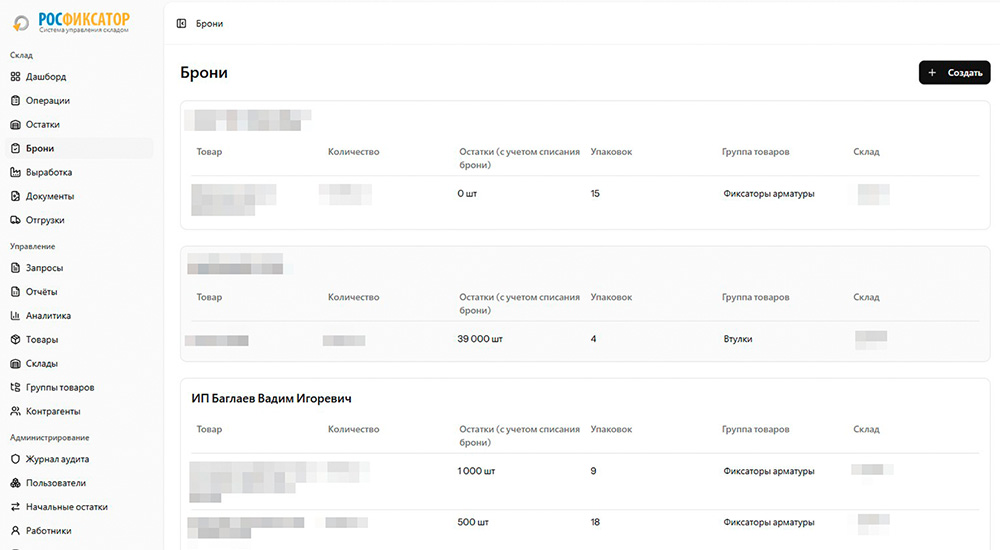Image resolution: width=1000 pixels, height=550 pixels.
Task: Click the Брони breadcrumb text
Action: (x=209, y=24)
